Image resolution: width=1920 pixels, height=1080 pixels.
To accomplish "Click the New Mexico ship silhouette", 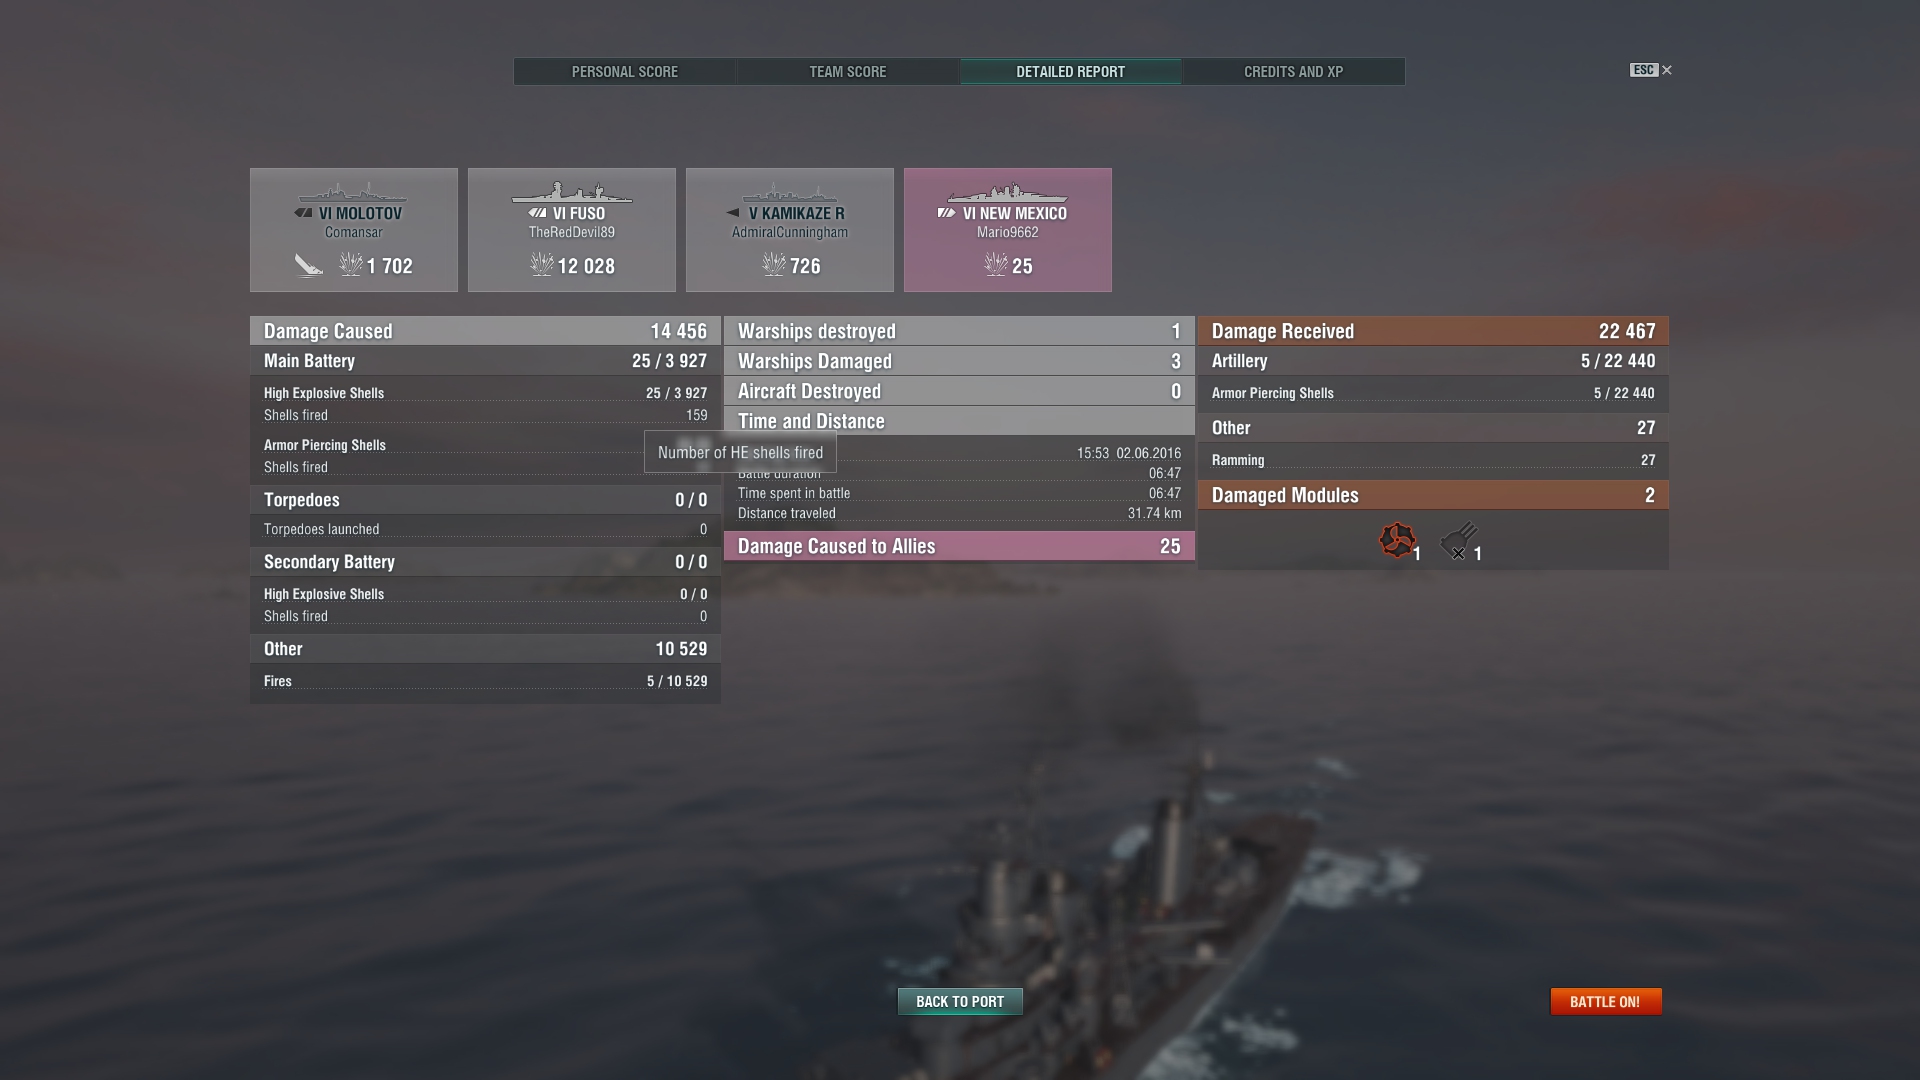I will tap(1008, 193).
